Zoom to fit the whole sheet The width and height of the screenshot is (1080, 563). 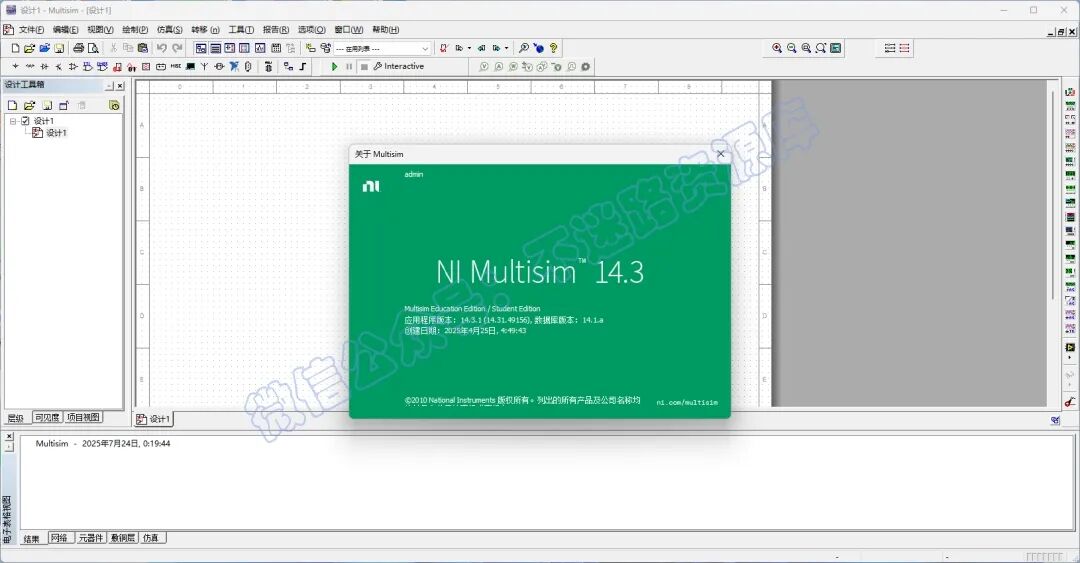click(820, 48)
